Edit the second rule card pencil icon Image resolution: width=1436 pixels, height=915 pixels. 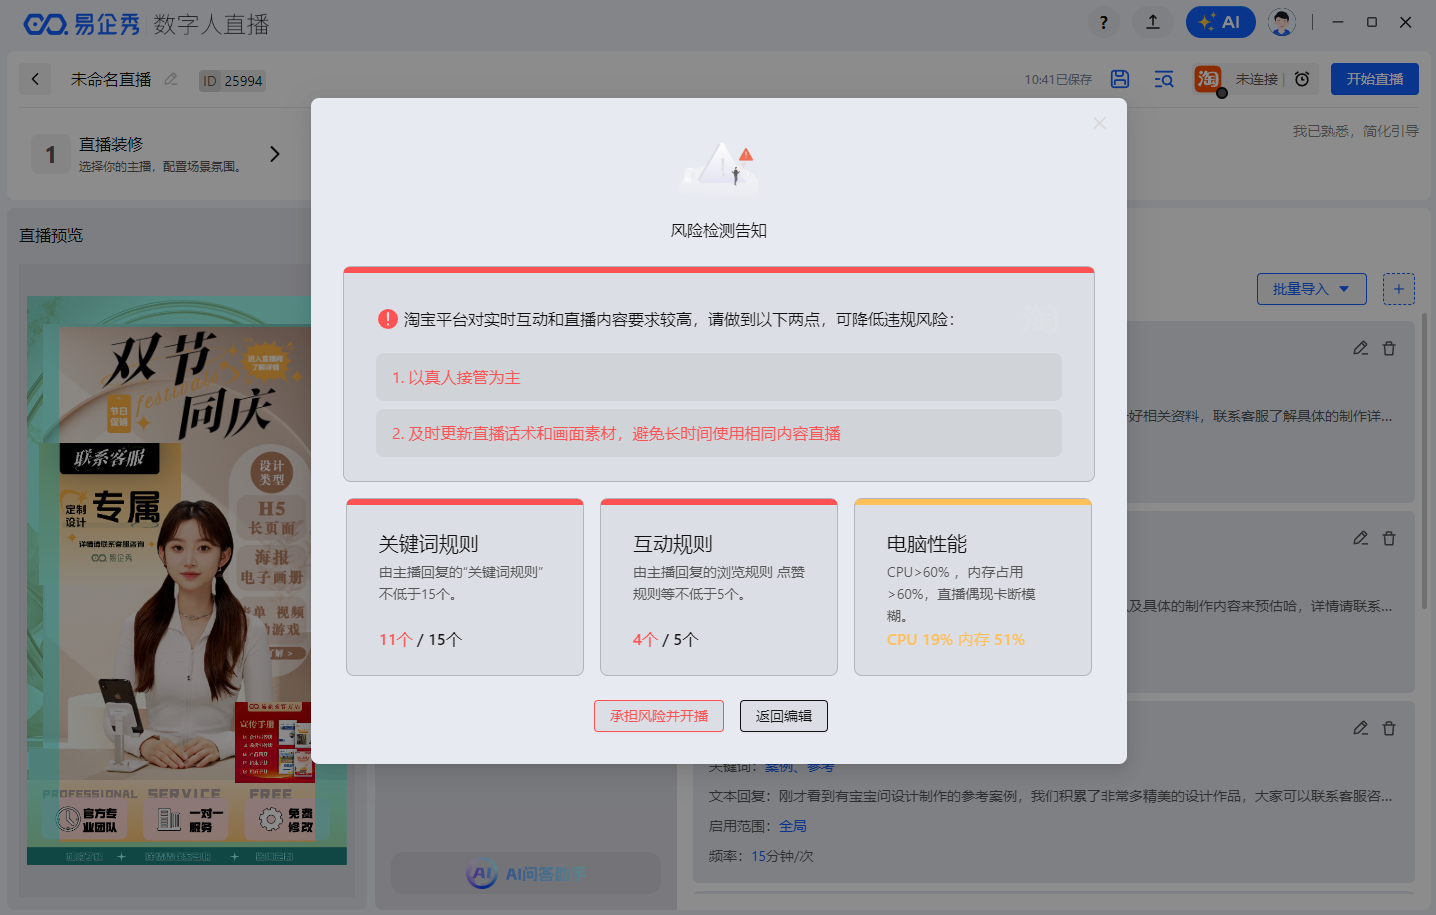coord(1360,538)
